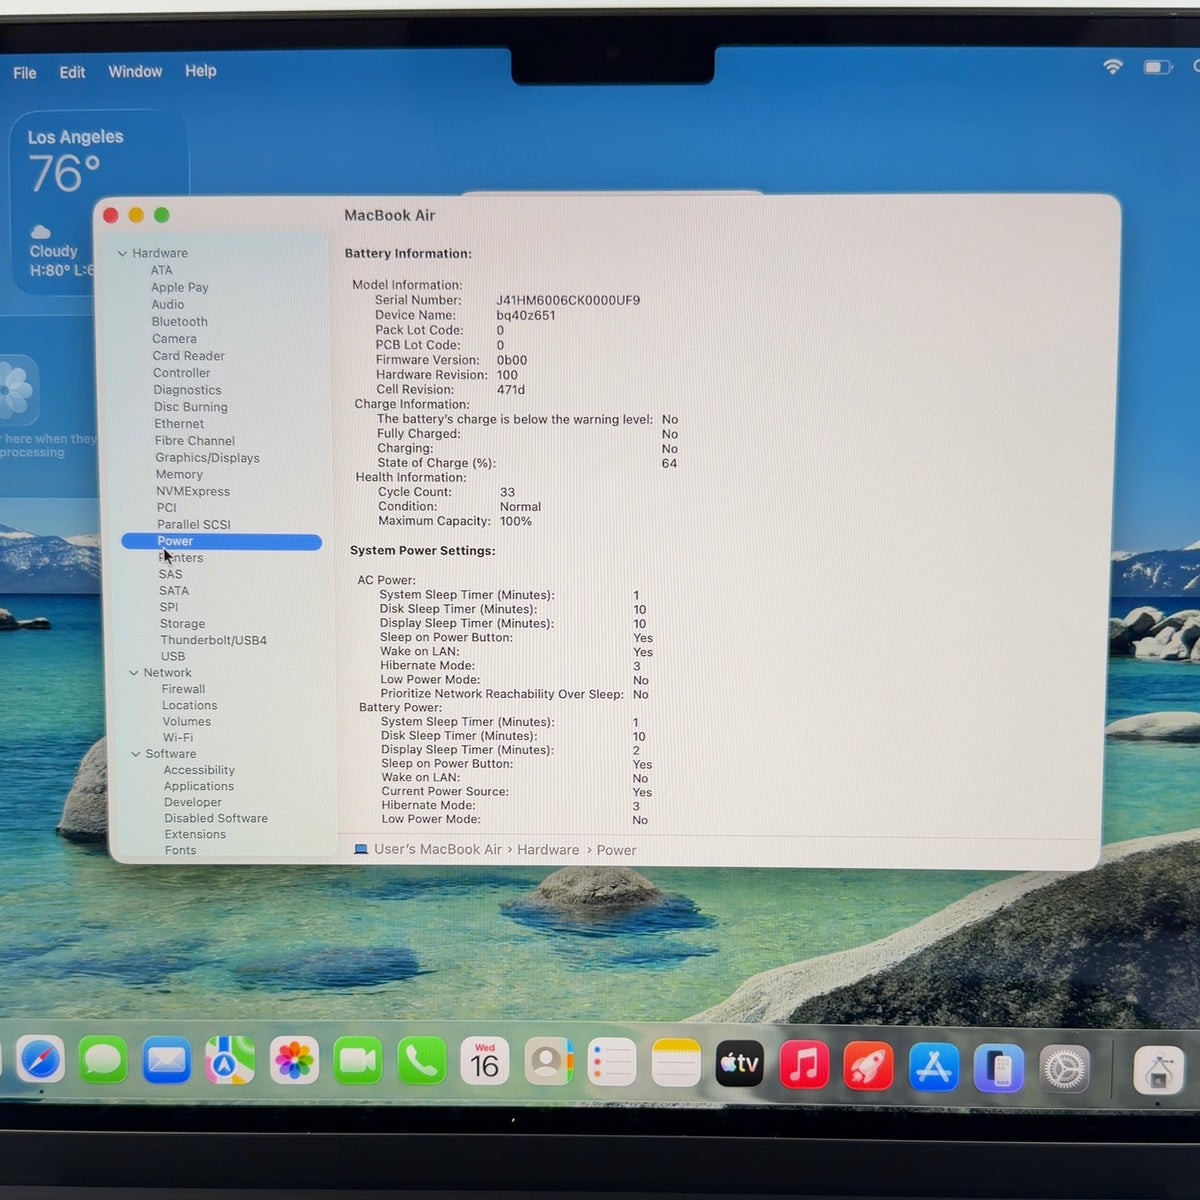Collapse the Network section
This screenshot has width=1200, height=1200.
click(134, 673)
